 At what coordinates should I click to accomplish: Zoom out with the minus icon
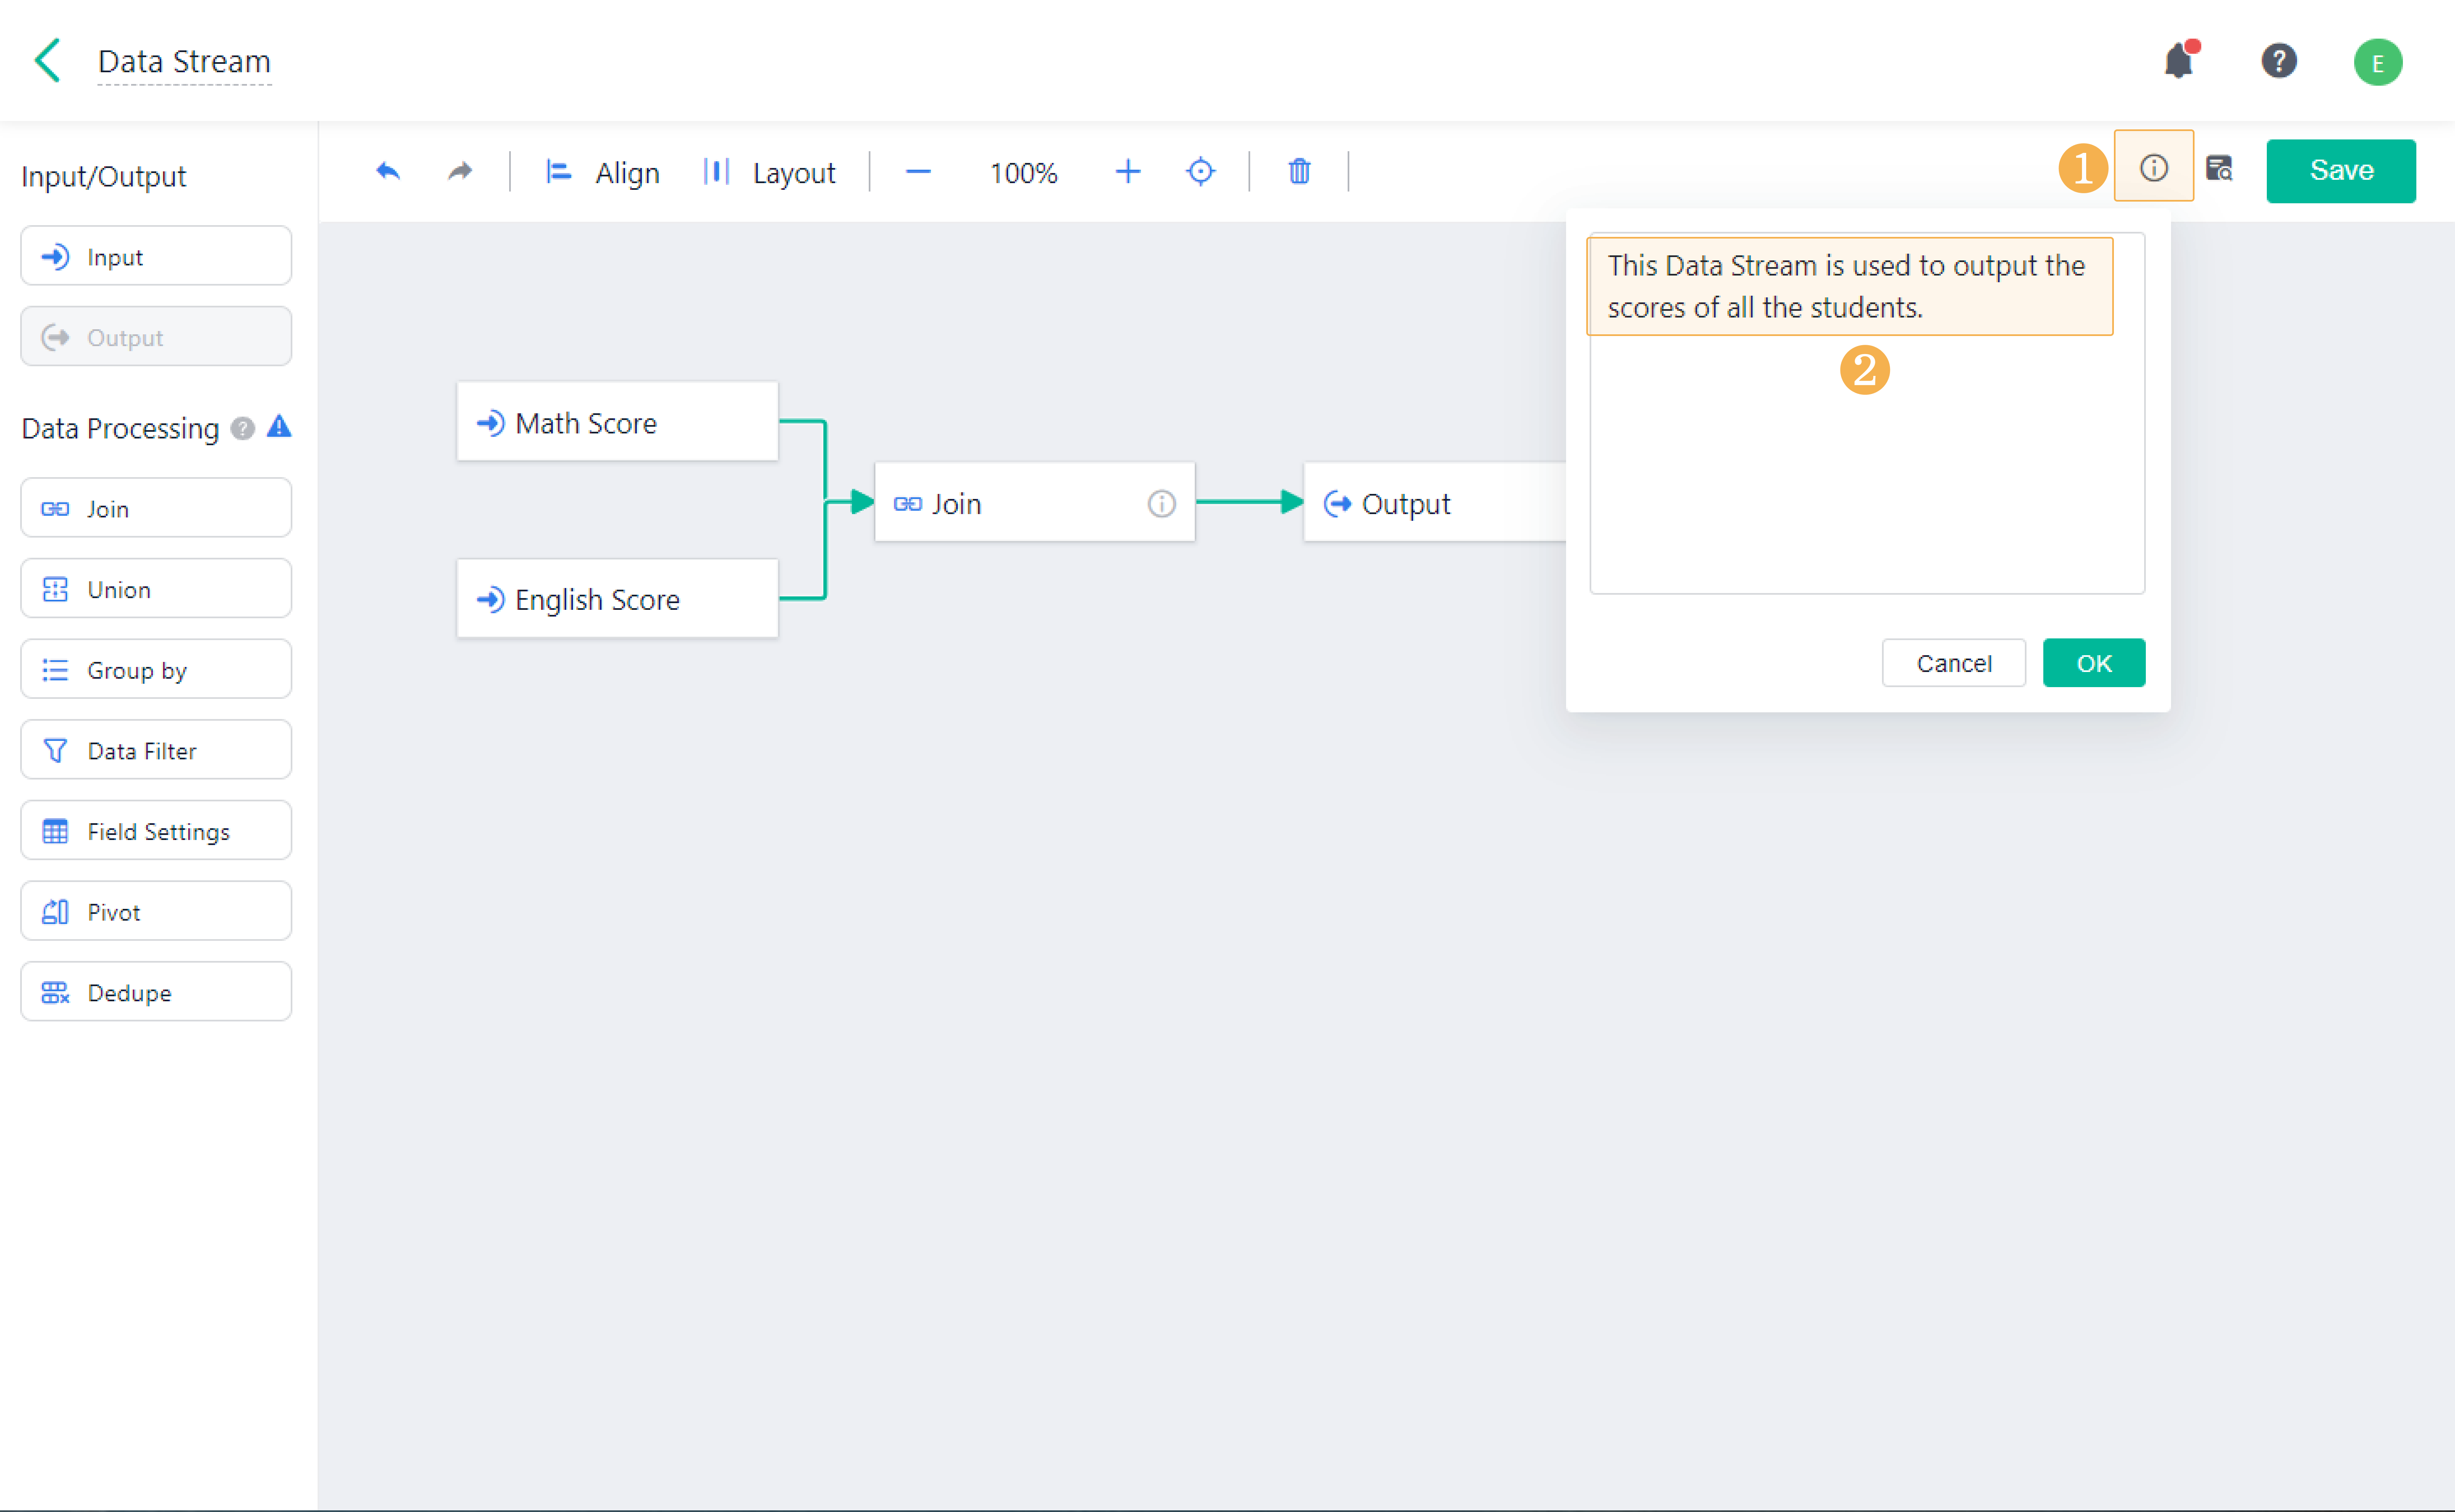(x=917, y=172)
